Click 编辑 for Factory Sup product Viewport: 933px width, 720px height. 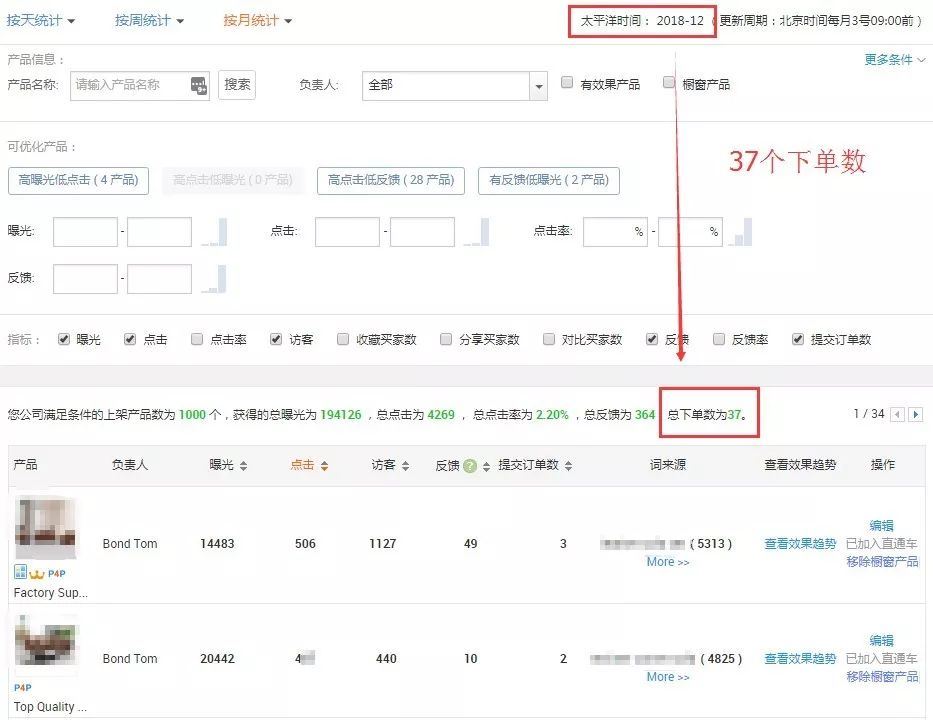tap(881, 525)
